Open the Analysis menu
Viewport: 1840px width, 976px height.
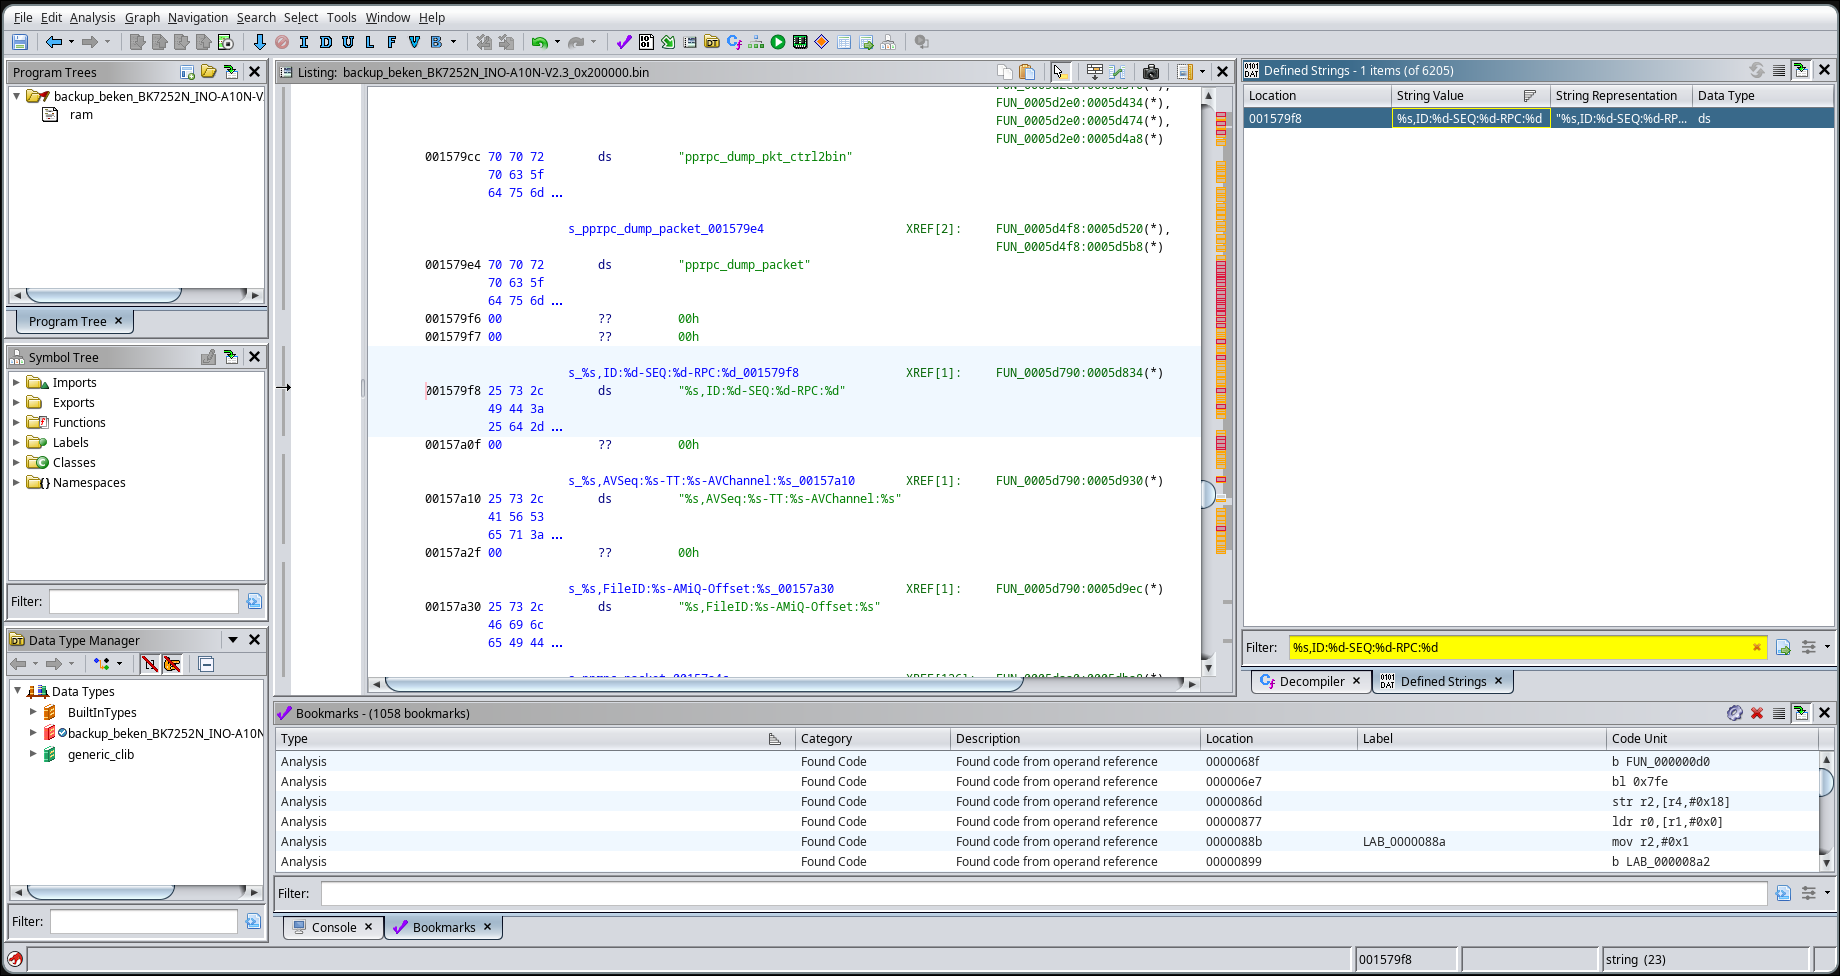point(92,17)
